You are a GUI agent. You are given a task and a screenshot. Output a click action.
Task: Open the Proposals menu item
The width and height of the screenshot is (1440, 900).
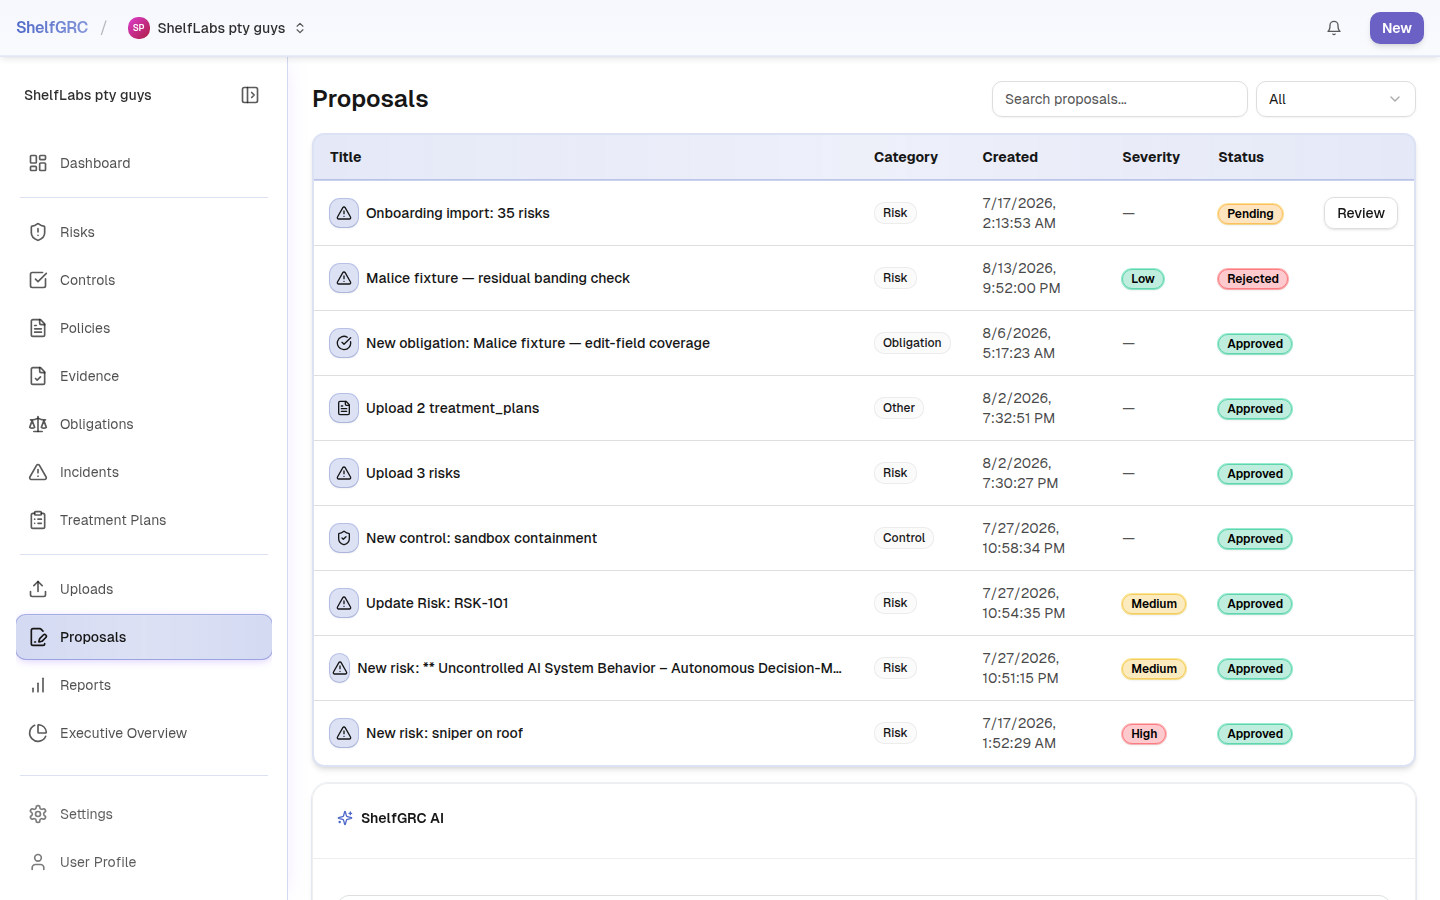click(x=144, y=637)
